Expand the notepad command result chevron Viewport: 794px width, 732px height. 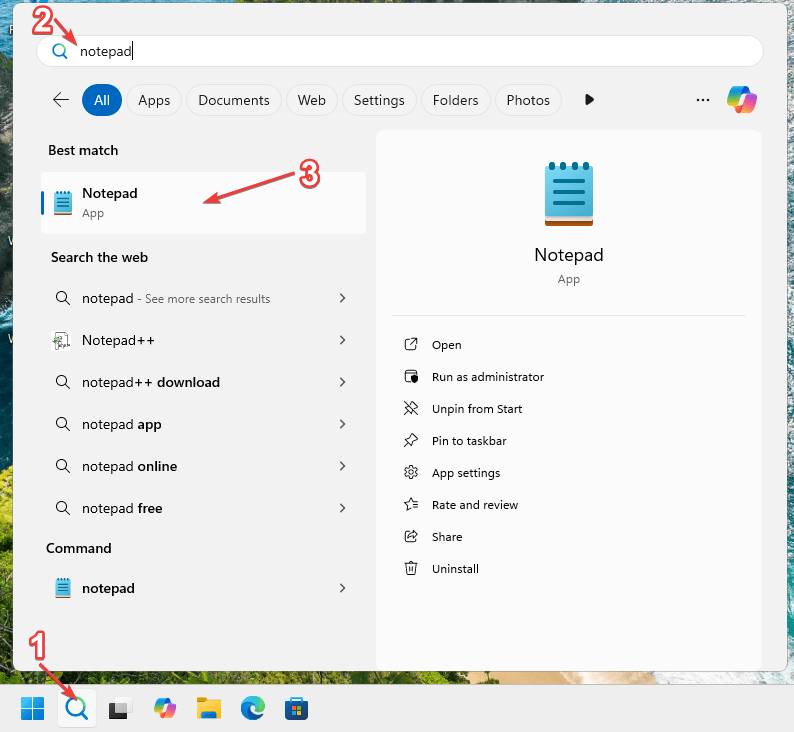click(x=342, y=588)
